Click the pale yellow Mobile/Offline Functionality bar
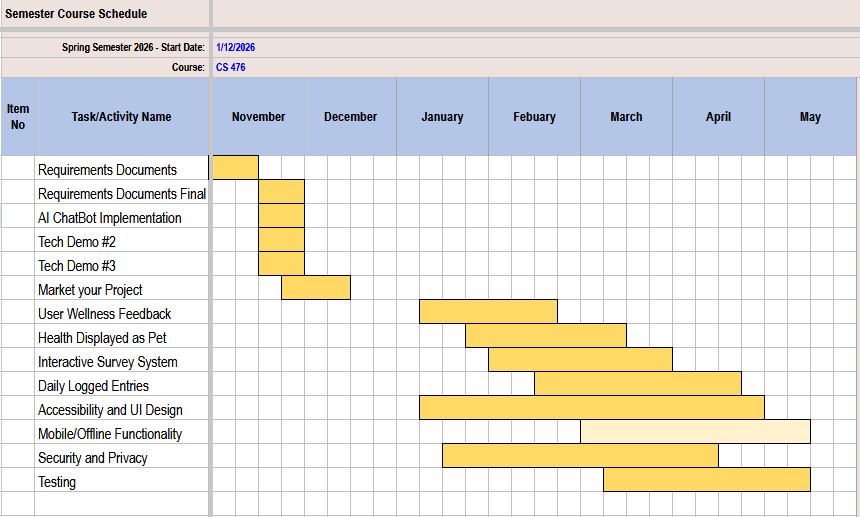The width and height of the screenshot is (860, 517). [x=695, y=432]
